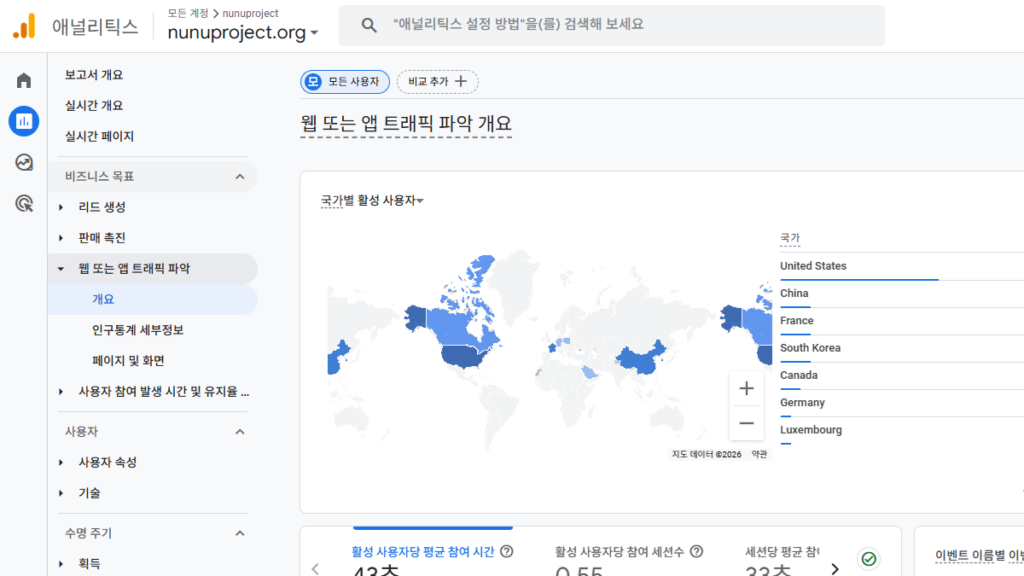The image size is (1024, 576).
Task: Go to the Home icon in sidebar
Action: [x=24, y=80]
